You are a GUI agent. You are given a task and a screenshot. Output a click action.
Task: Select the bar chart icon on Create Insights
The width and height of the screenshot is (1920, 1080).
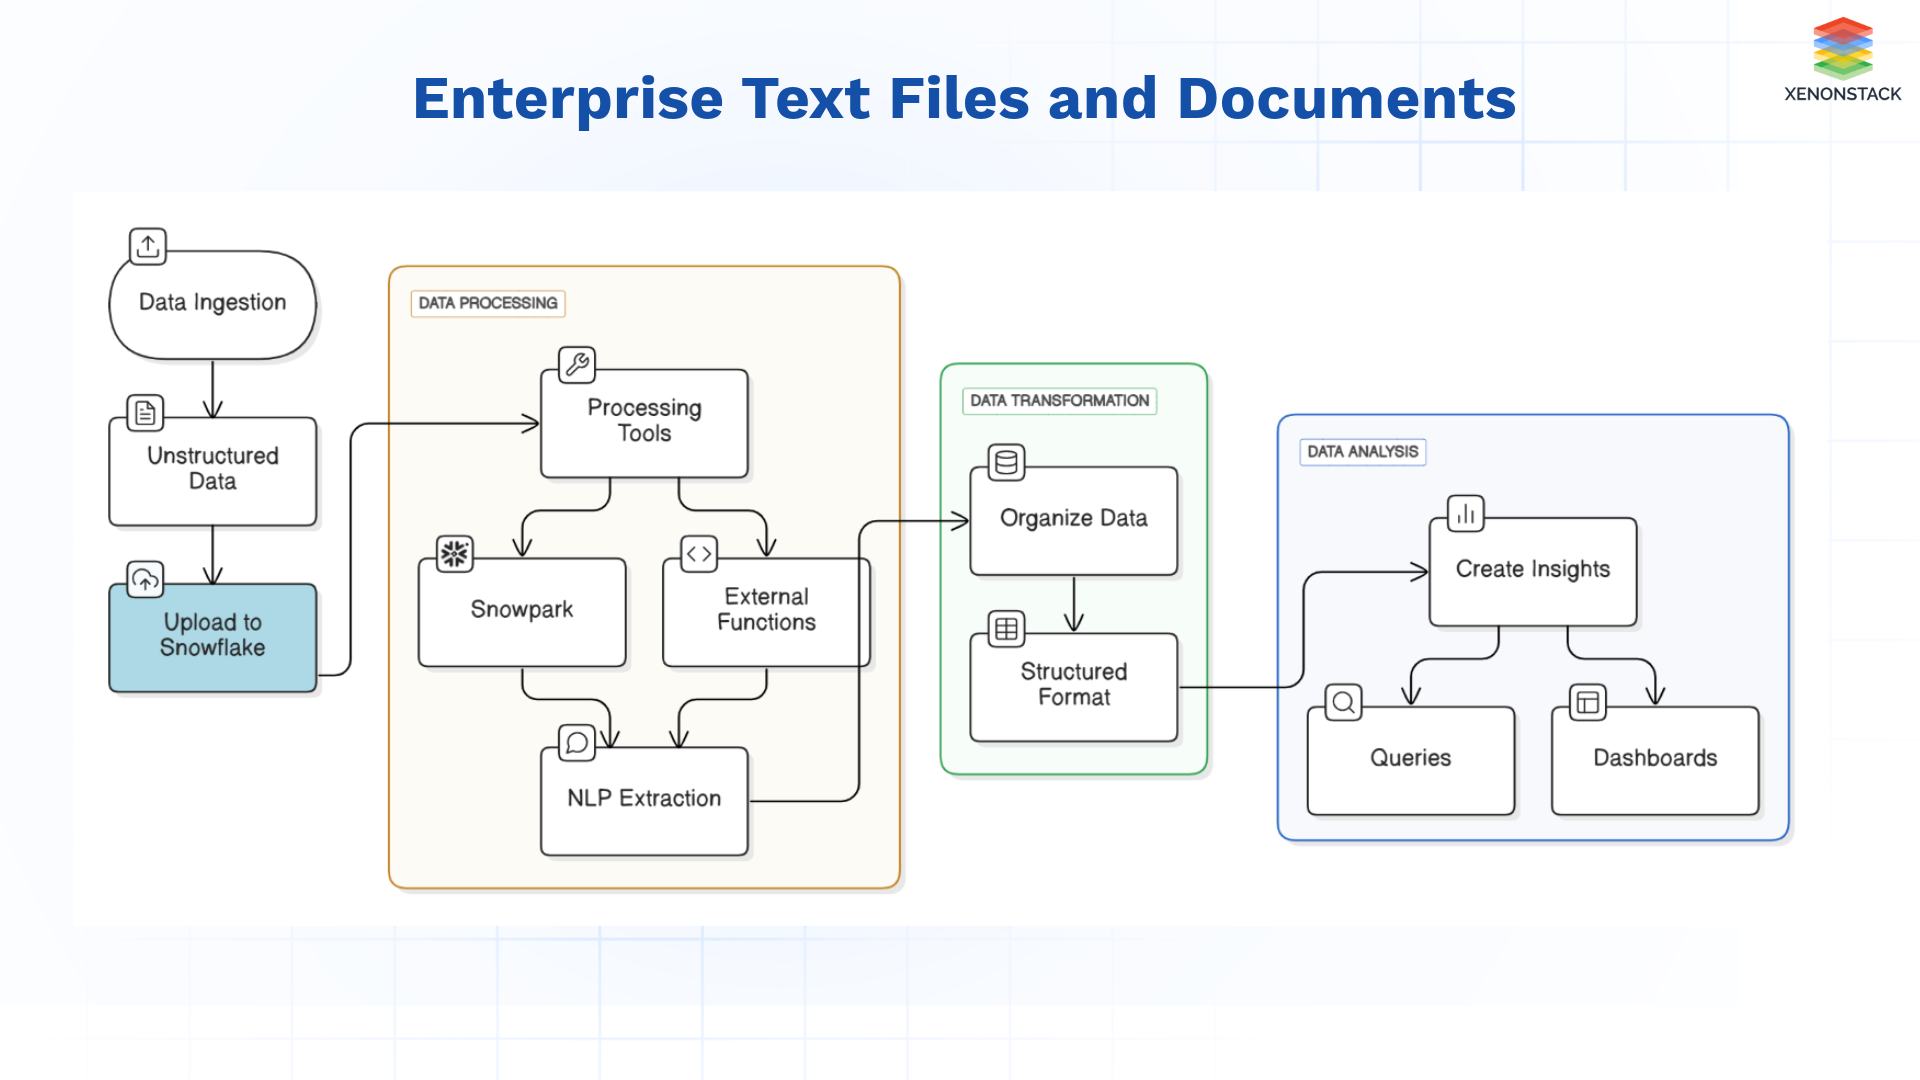(1465, 513)
